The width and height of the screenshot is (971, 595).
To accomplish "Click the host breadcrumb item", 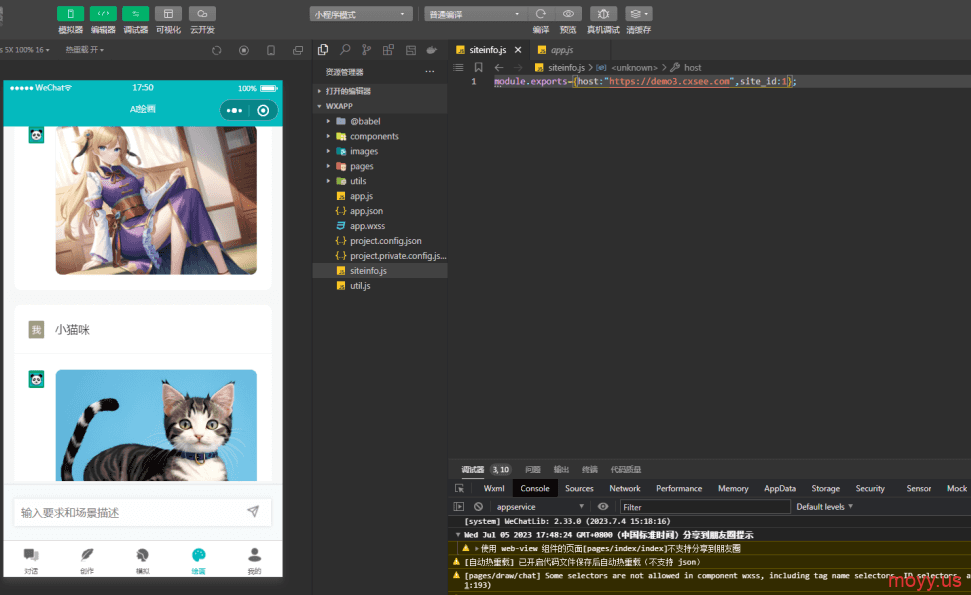I will (692, 67).
